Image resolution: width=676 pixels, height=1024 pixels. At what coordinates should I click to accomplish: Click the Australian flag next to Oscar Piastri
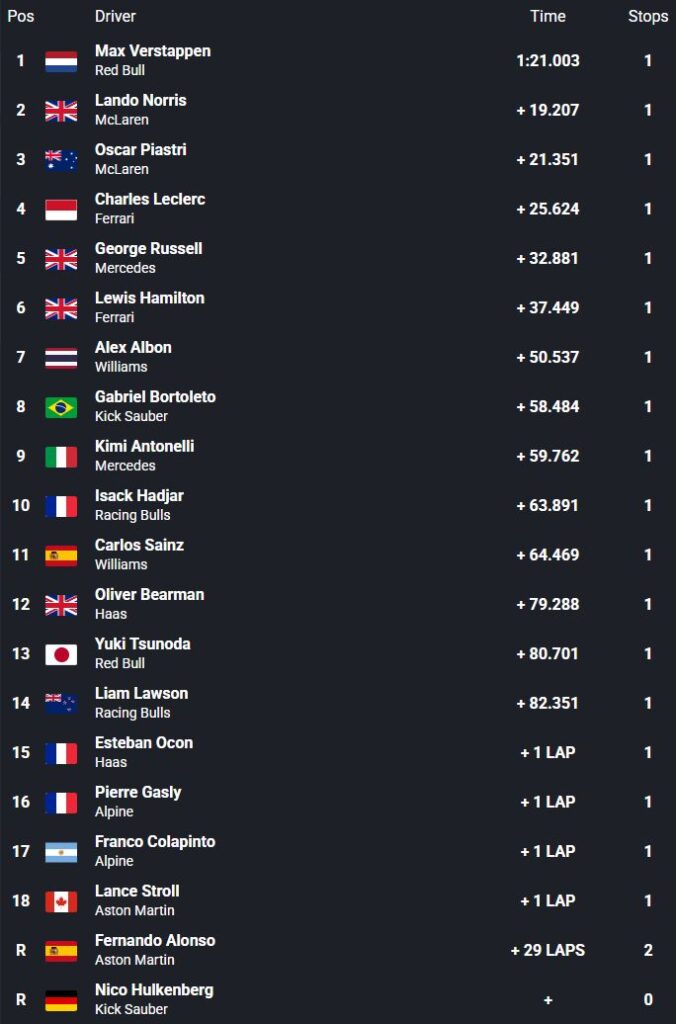click(x=61, y=160)
